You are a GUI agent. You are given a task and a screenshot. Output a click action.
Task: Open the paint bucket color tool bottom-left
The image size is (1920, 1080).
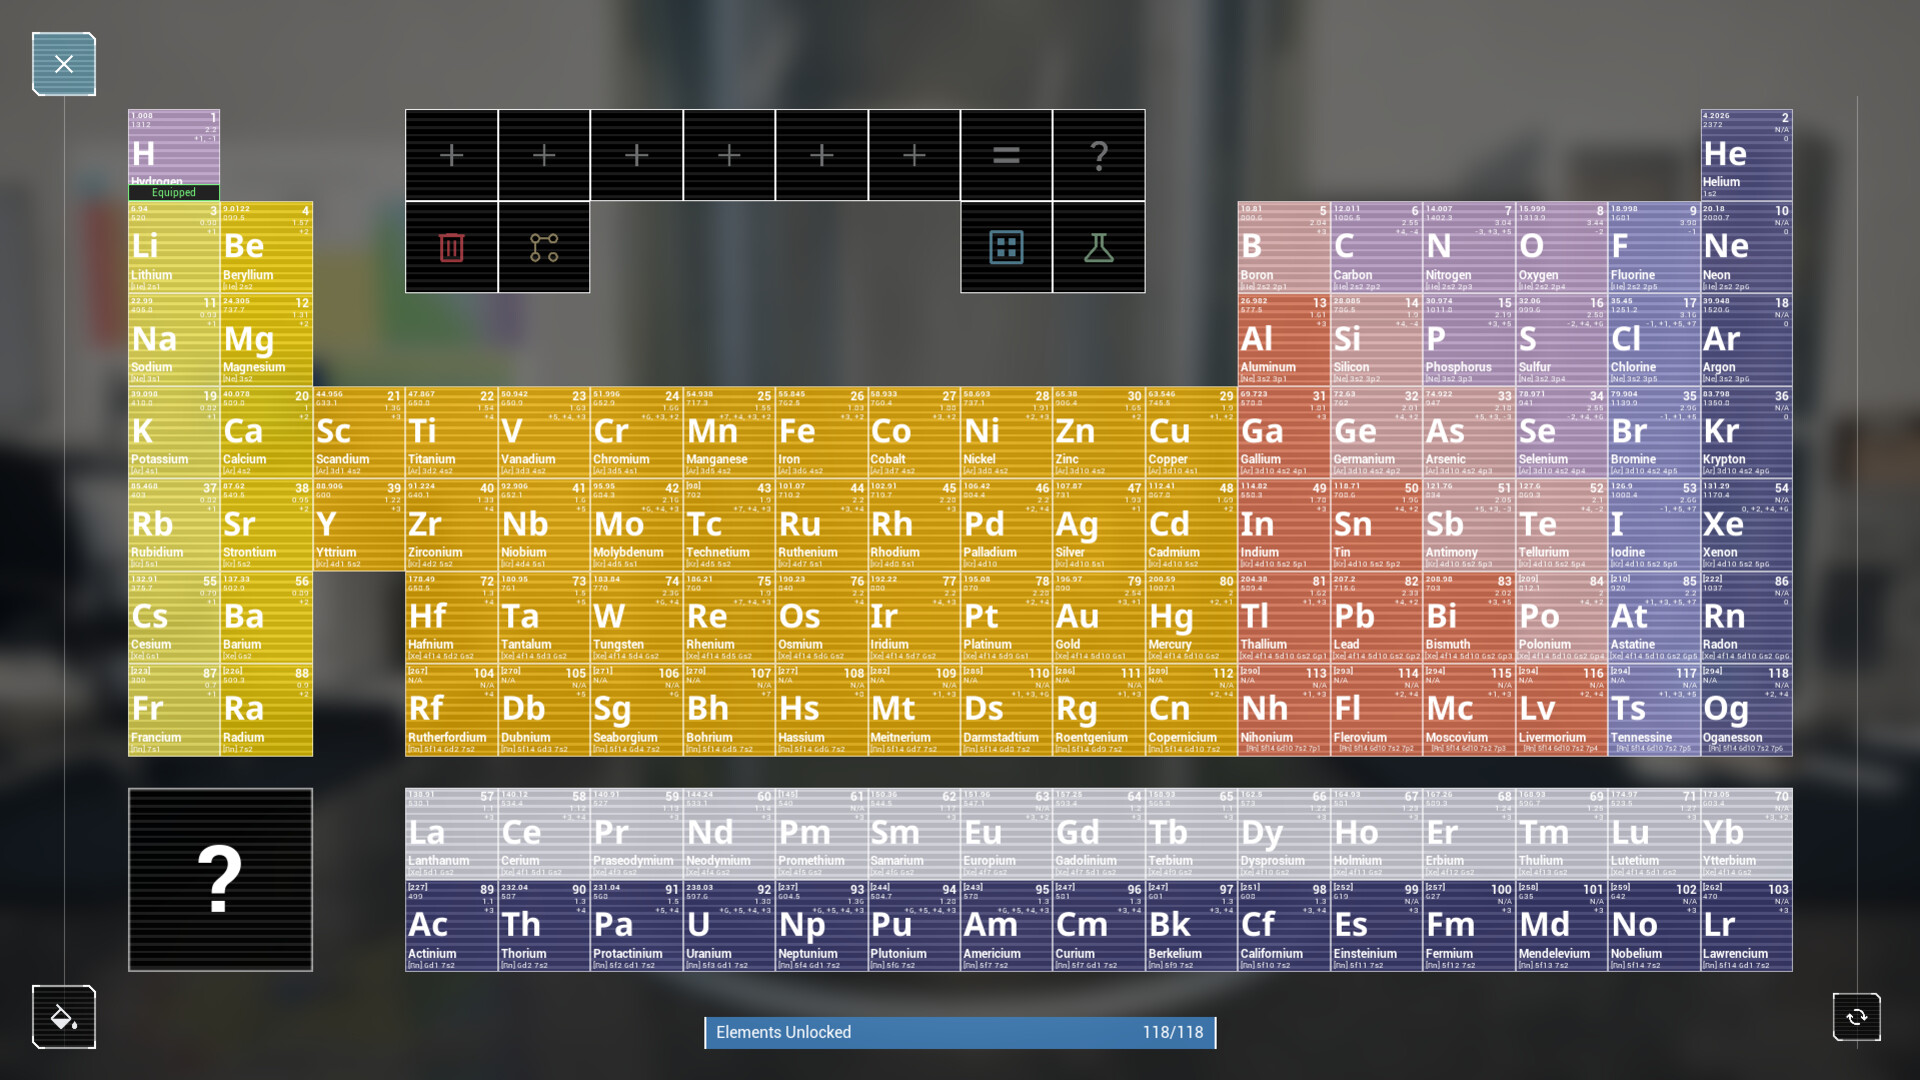pyautogui.click(x=63, y=1017)
